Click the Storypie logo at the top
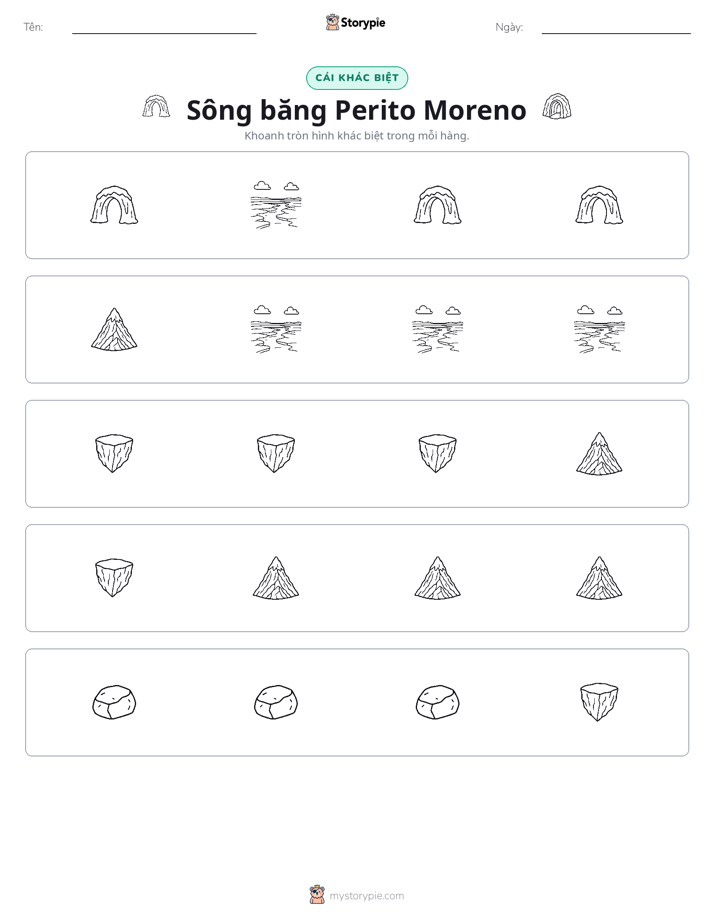This screenshot has width=714, height=924. click(x=356, y=22)
